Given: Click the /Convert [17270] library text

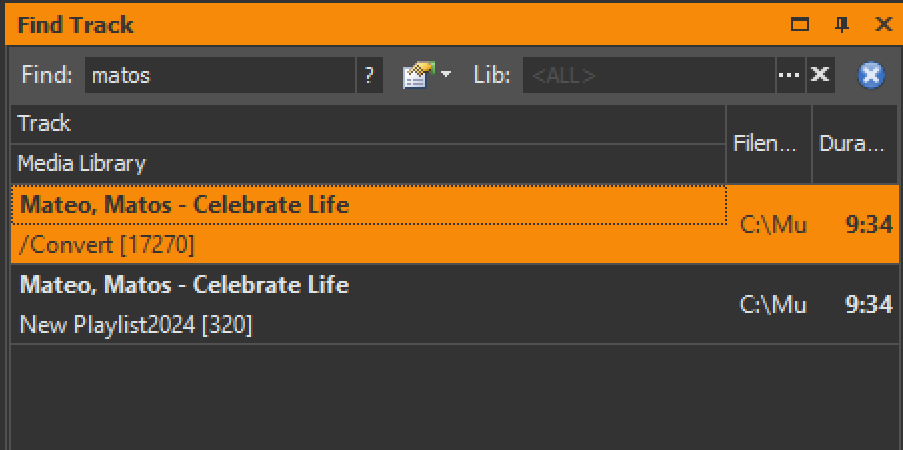Looking at the screenshot, I should [106, 245].
